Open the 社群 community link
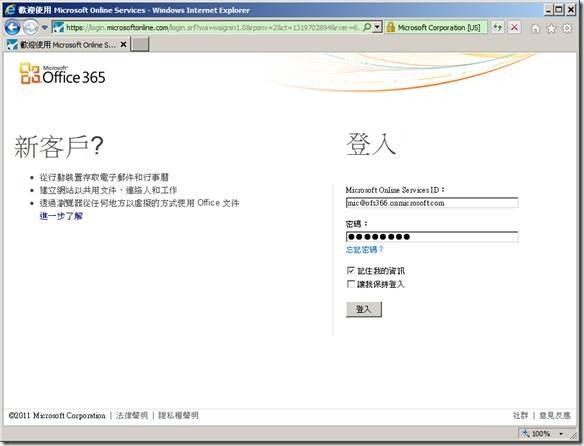The width and height of the screenshot is (584, 446). [520, 415]
